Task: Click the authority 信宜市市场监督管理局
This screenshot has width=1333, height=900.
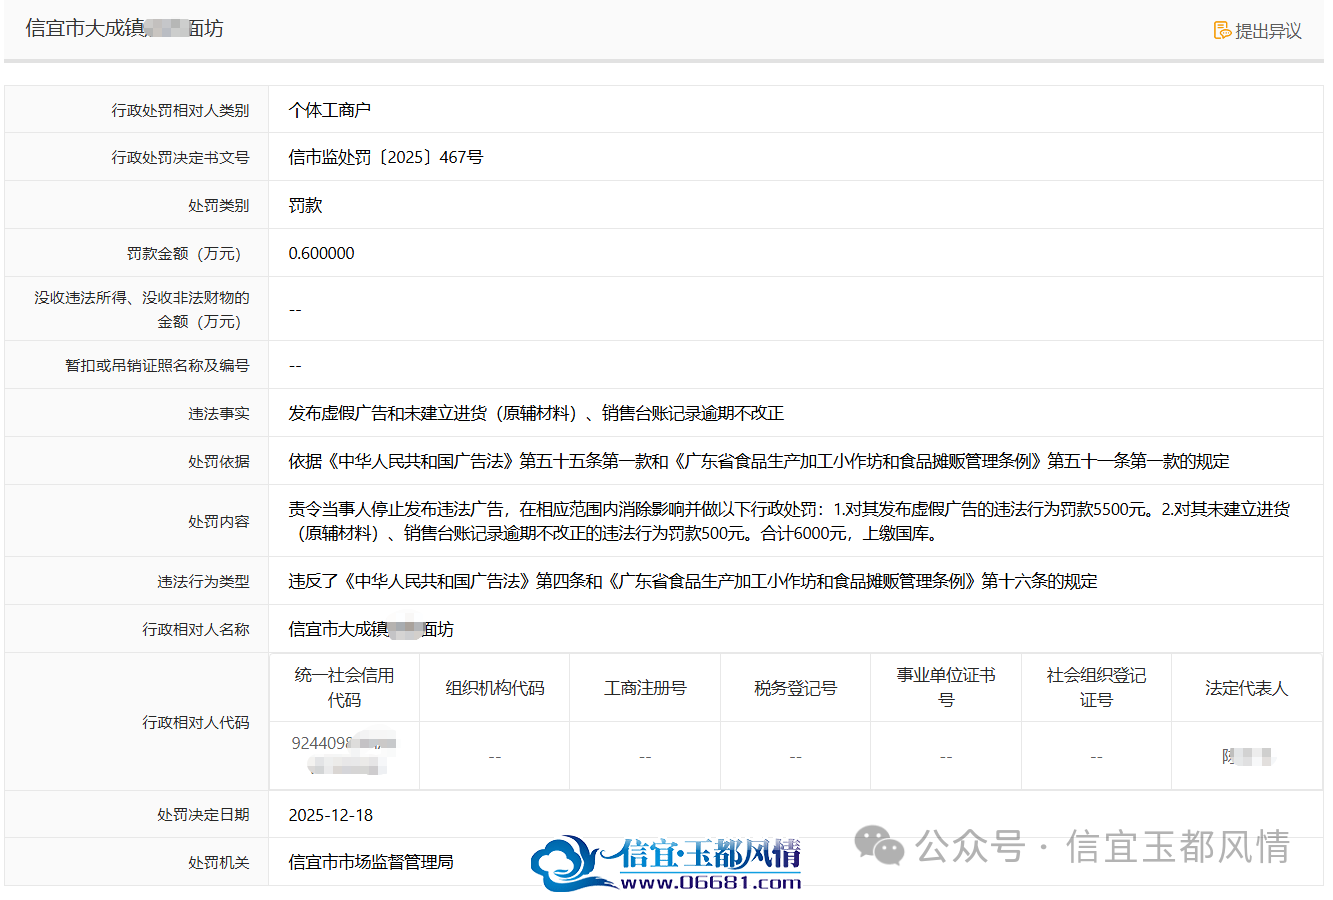Action: [x=371, y=862]
